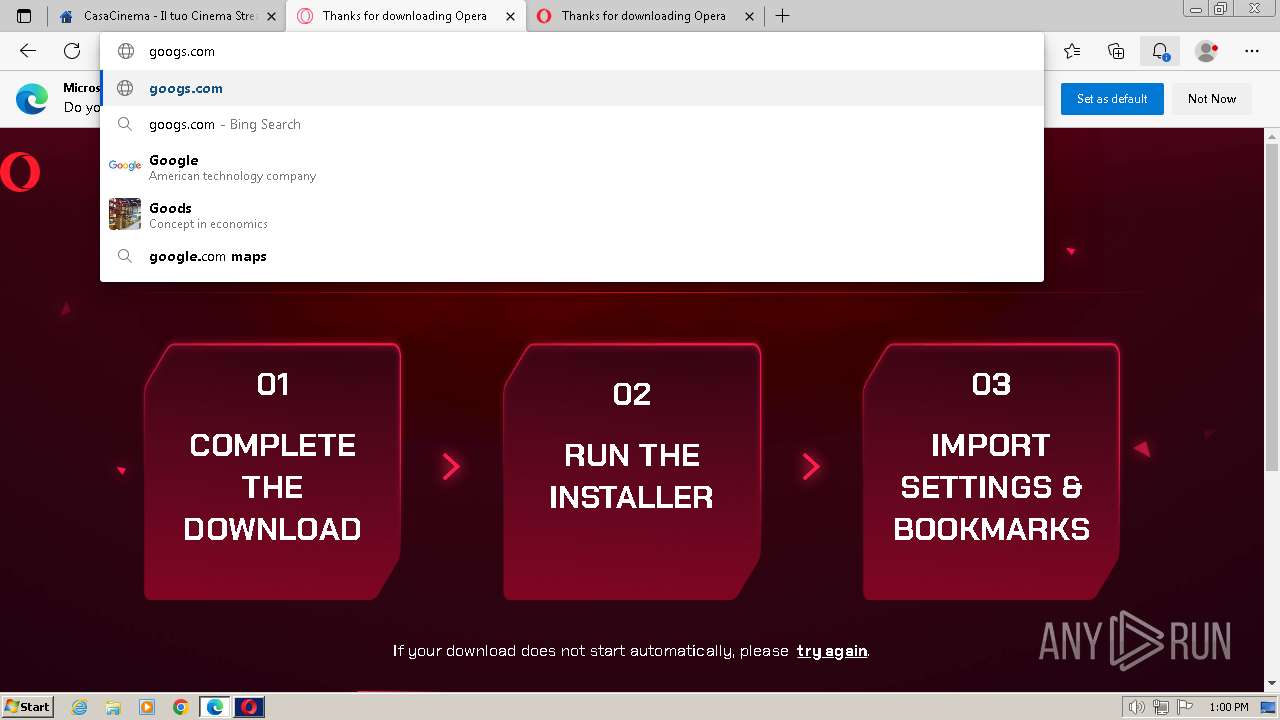This screenshot has height=720, width=1280.
Task: Click the Import Settings & Bookmarks card
Action: tap(991, 472)
